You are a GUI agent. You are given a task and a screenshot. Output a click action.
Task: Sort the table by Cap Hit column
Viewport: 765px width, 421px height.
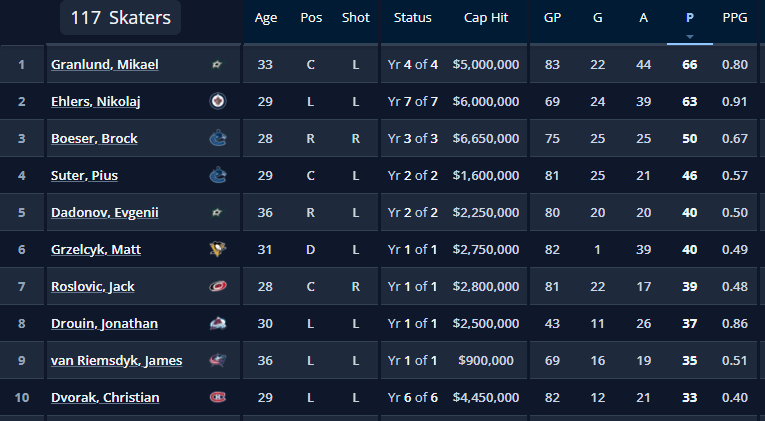[486, 18]
